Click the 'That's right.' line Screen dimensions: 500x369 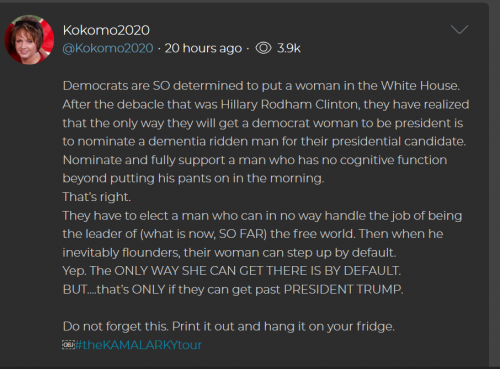[x=97, y=197]
